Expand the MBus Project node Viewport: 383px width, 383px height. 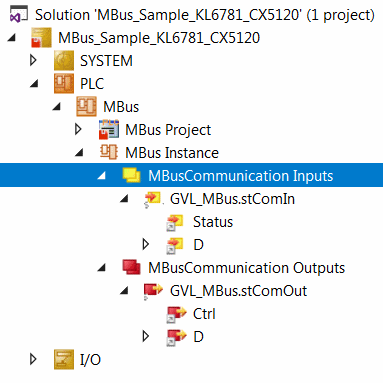(x=78, y=129)
